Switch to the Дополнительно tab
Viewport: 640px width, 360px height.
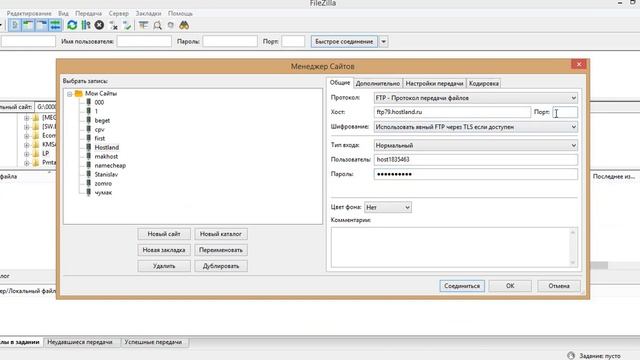click(x=378, y=83)
